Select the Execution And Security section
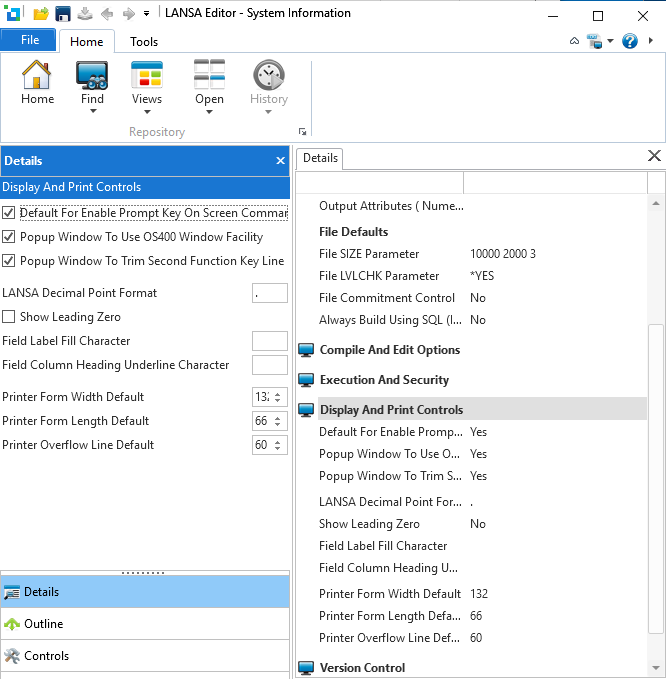 (384, 380)
